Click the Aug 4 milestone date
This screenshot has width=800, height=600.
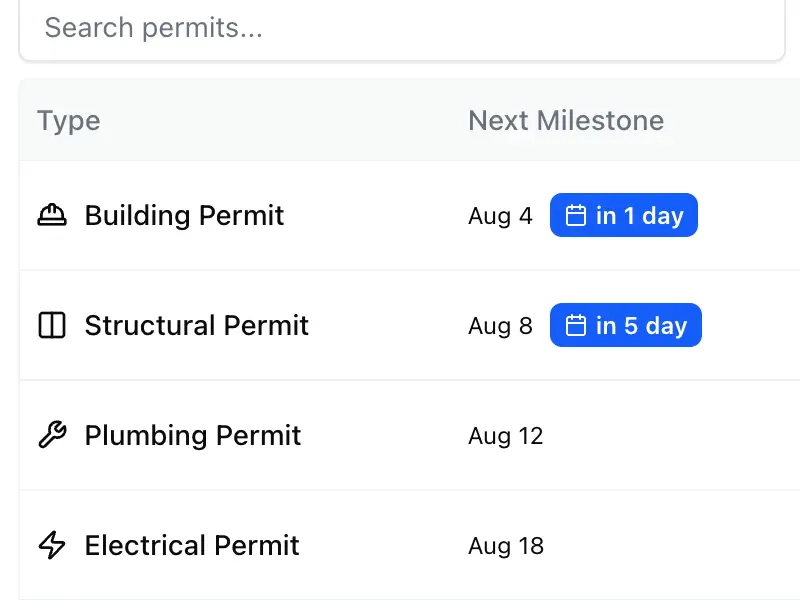(500, 215)
